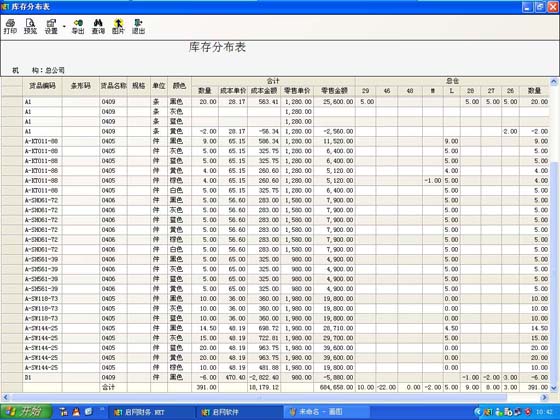Expand the arrow beside 设置
560x420 pixels.
click(x=64, y=26)
